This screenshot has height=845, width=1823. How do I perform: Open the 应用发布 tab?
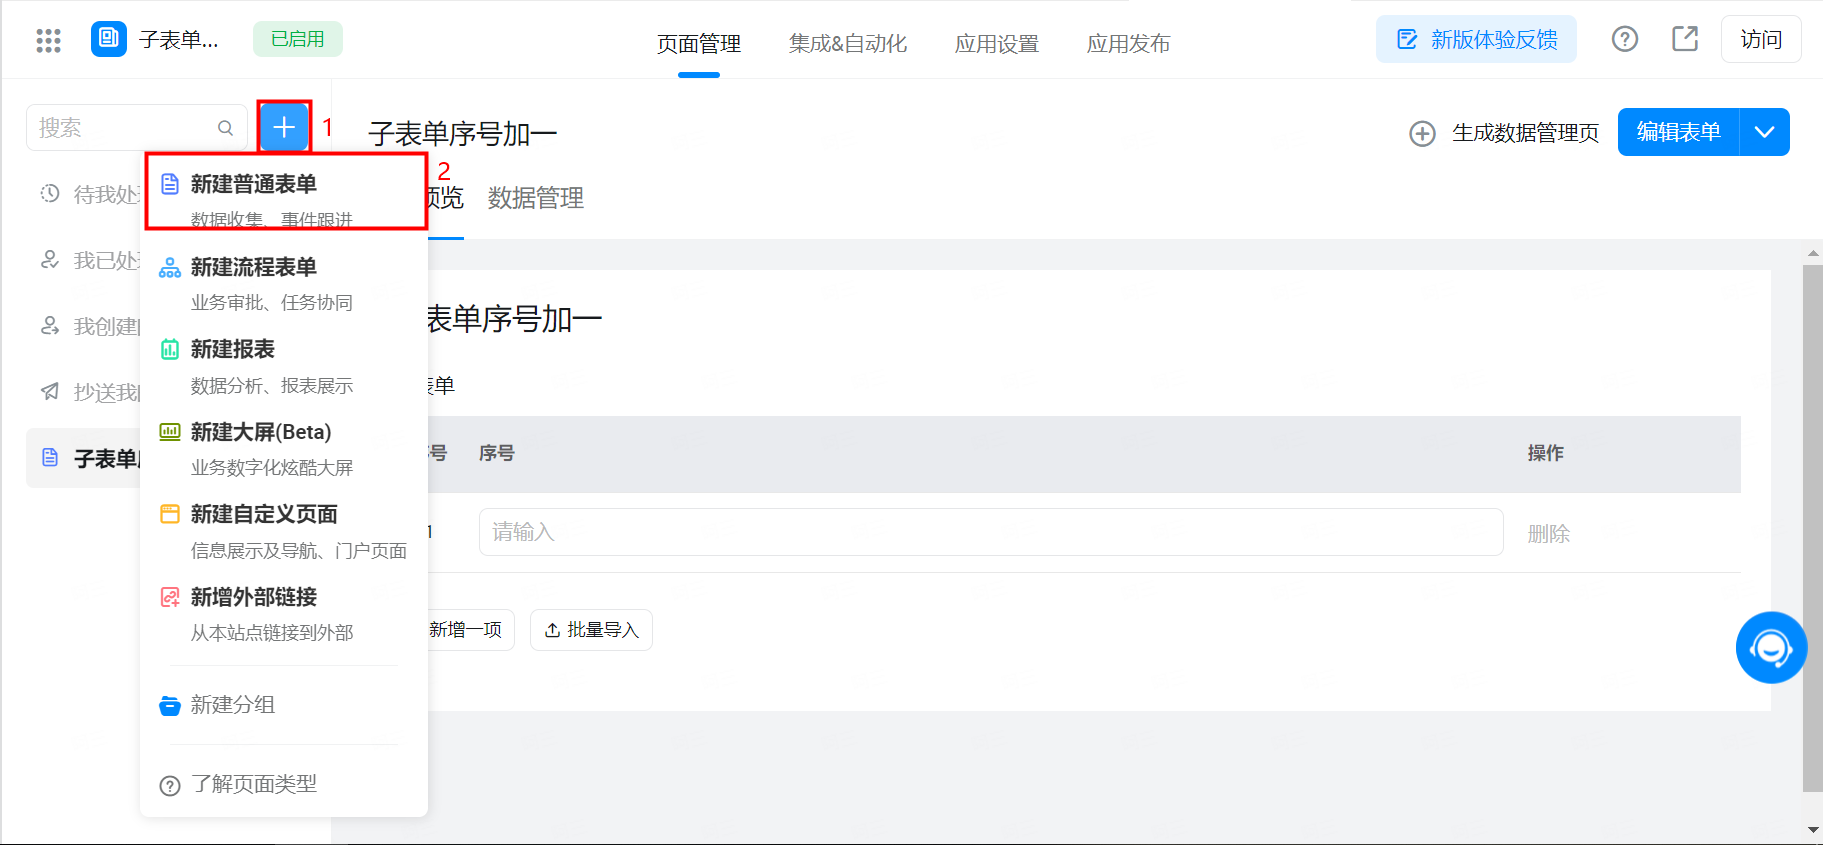1128,44
